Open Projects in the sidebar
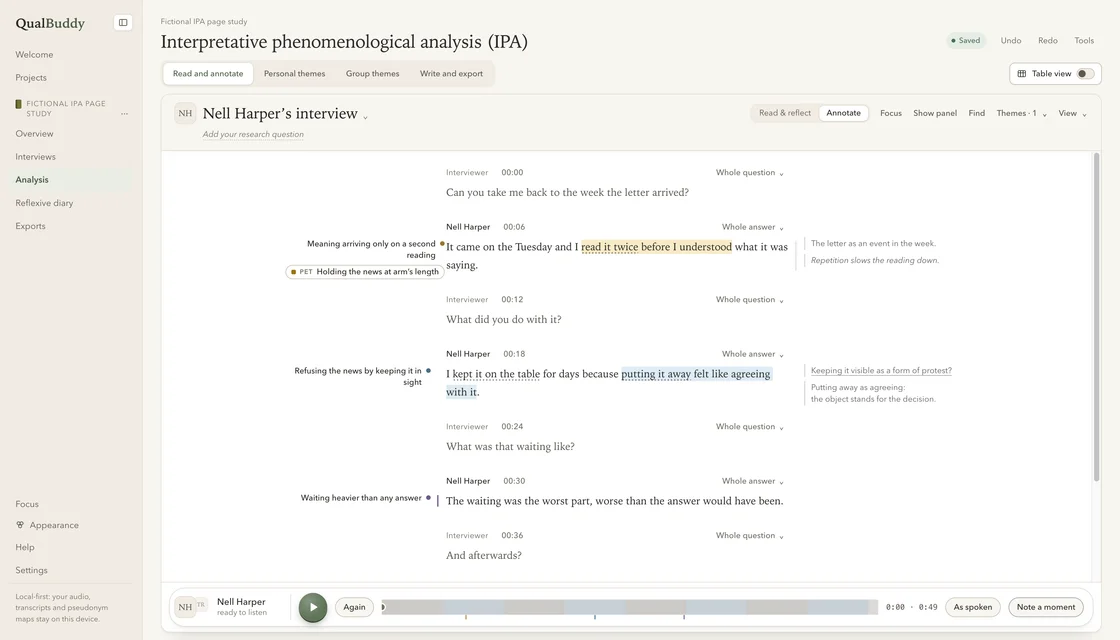The image size is (1120, 640). (31, 77)
